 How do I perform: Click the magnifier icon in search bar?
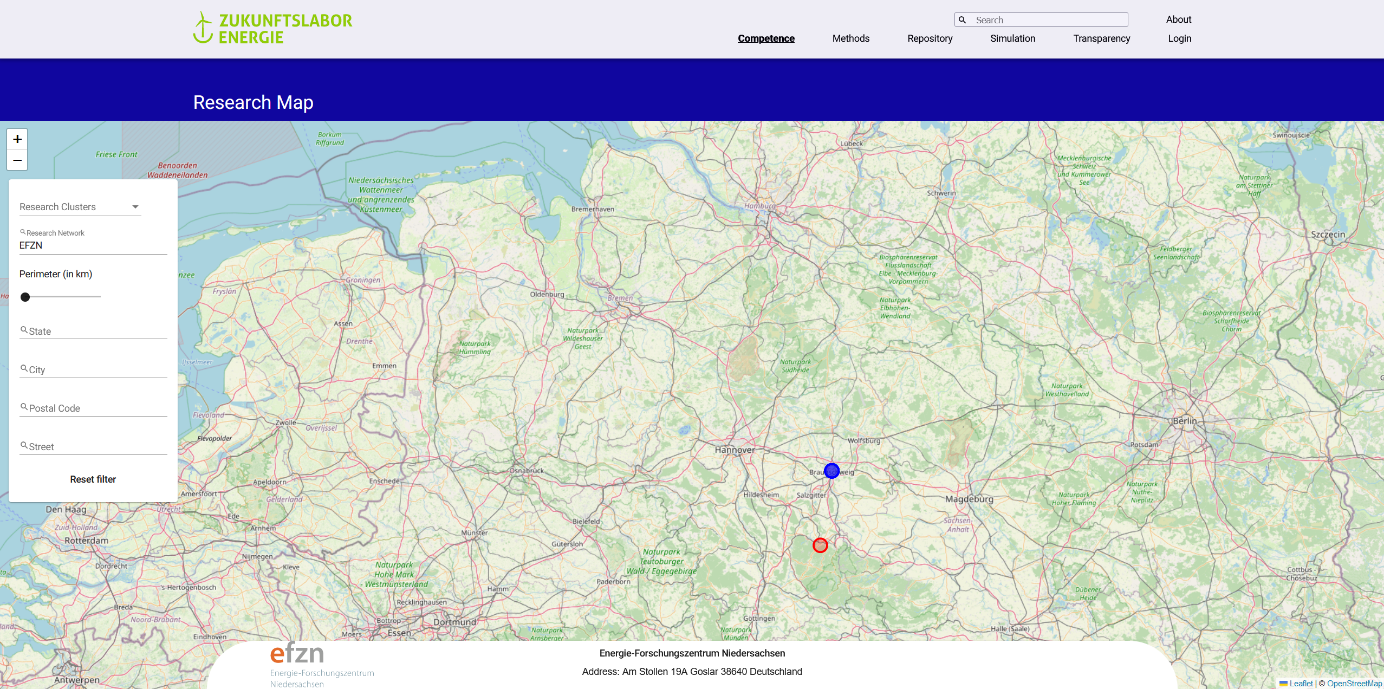(962, 20)
